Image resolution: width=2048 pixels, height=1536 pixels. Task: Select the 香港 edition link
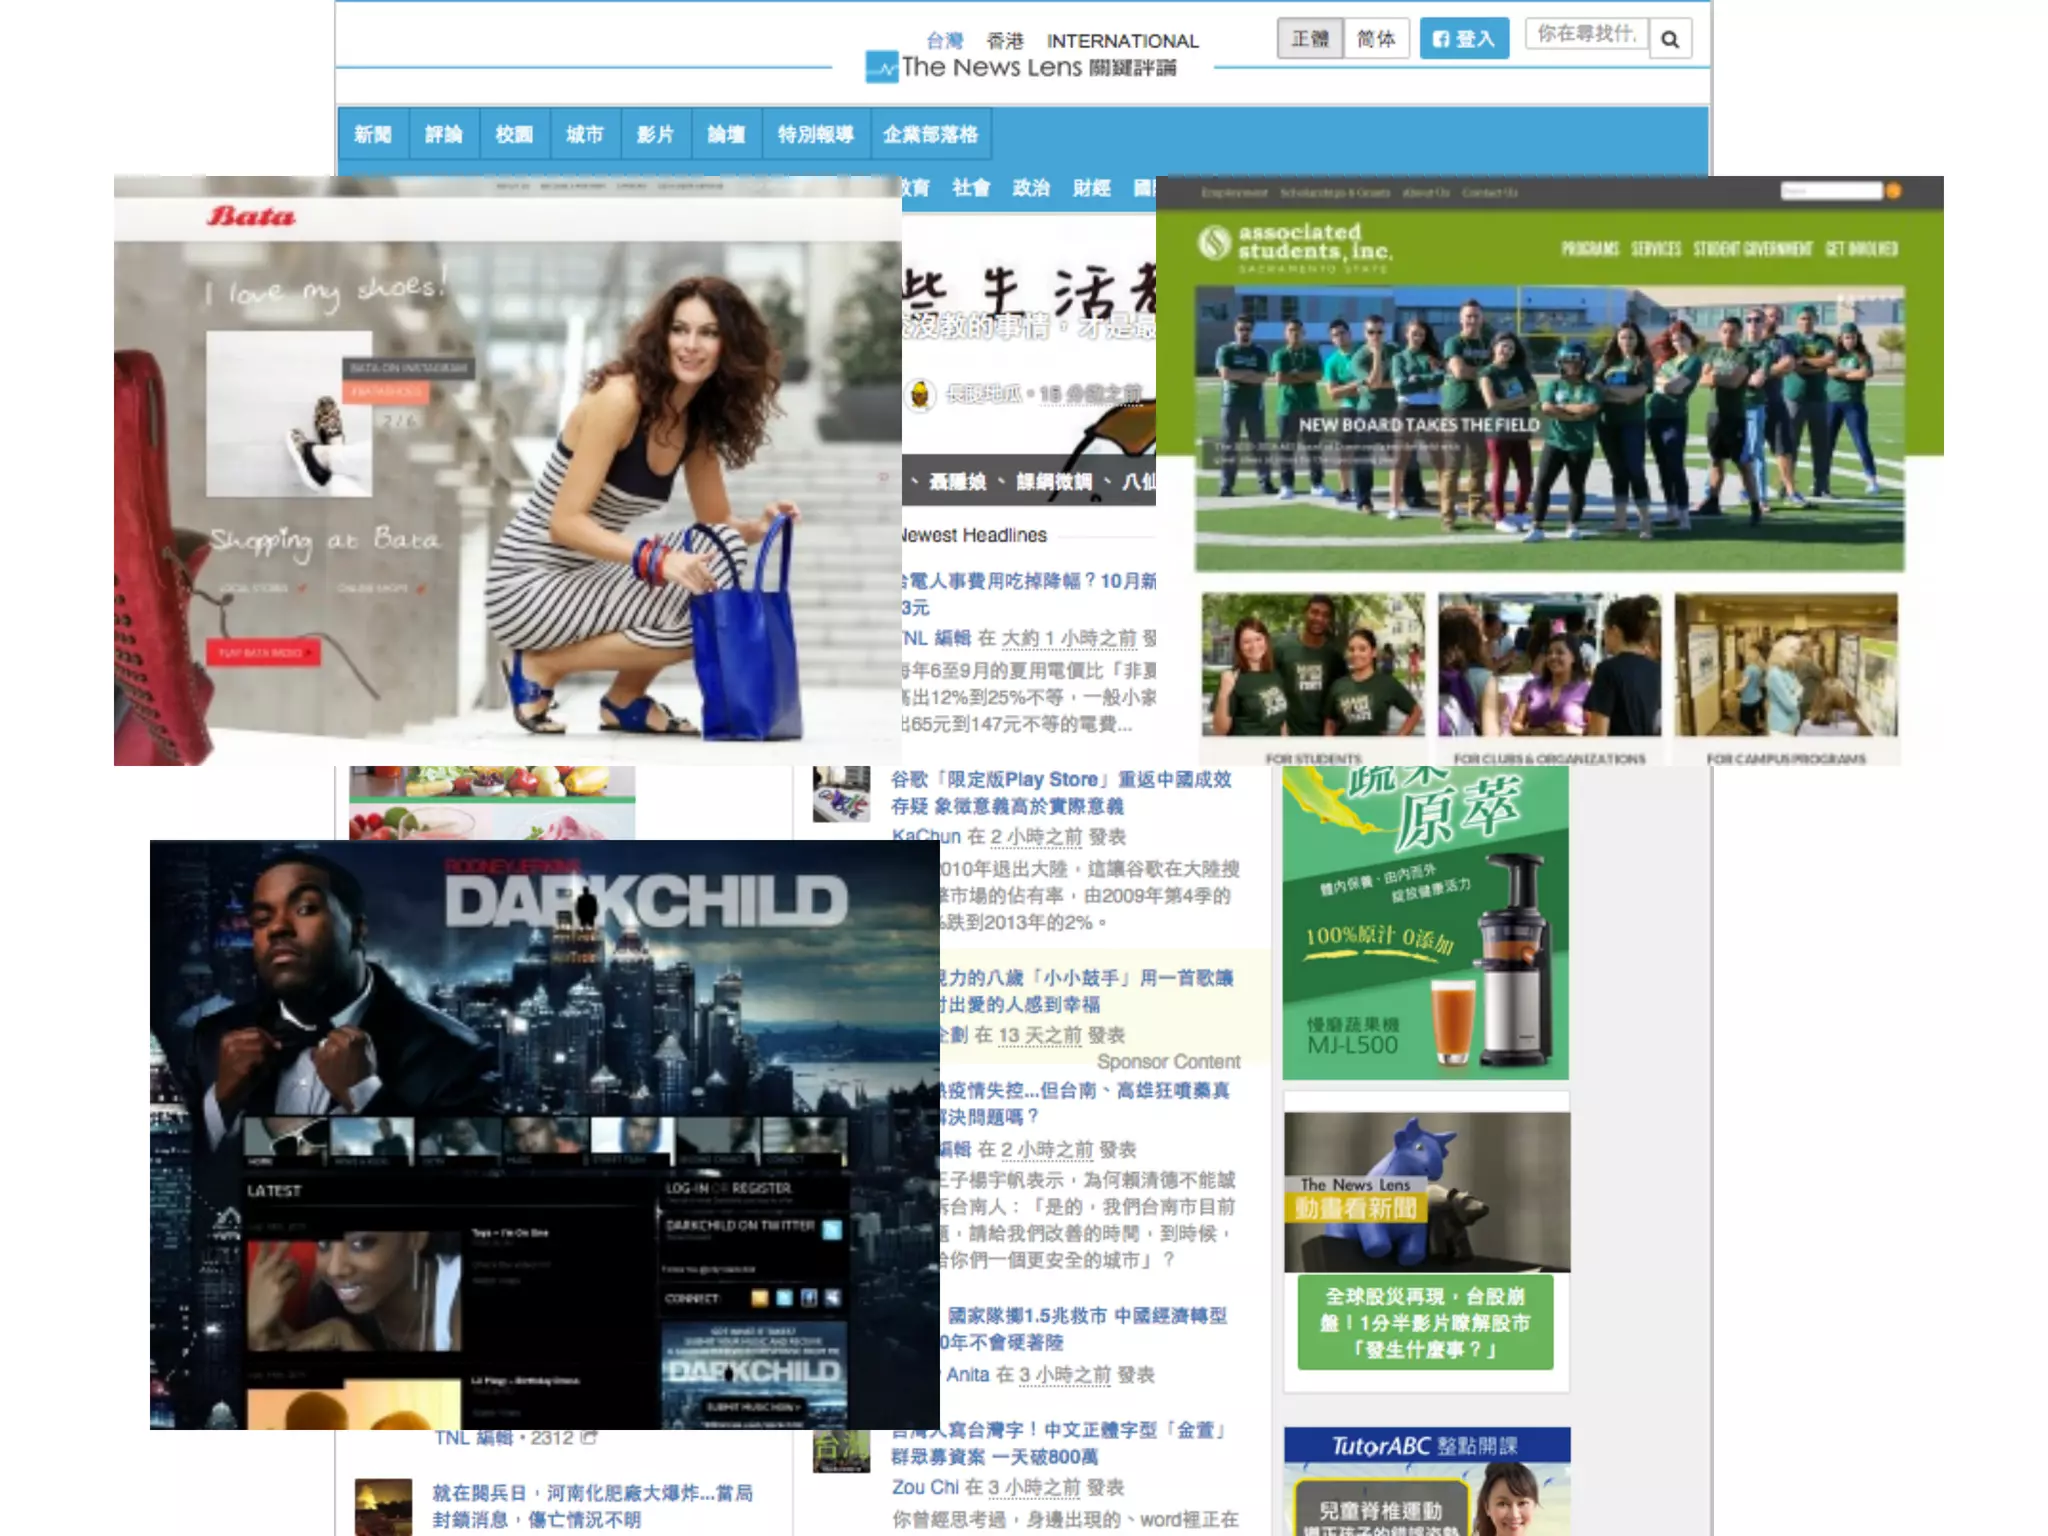[1005, 41]
